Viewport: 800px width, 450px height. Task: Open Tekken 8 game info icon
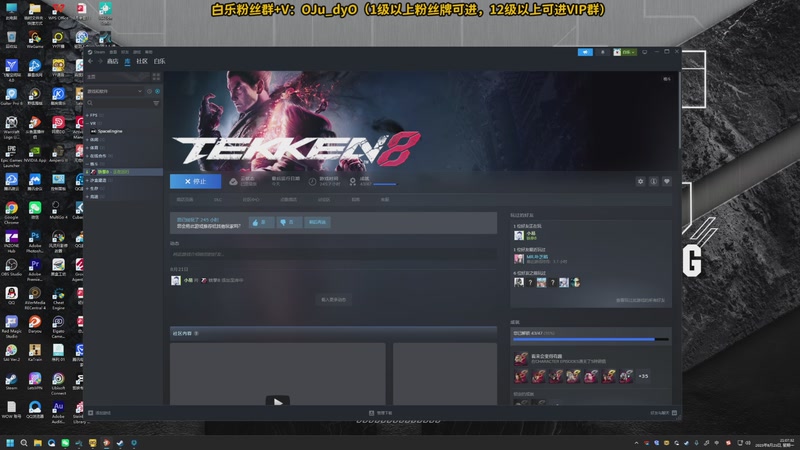click(x=654, y=182)
